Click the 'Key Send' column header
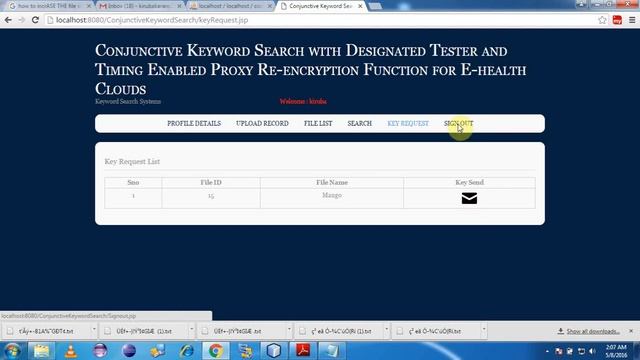This screenshot has height=360, width=640. pyautogui.click(x=469, y=182)
